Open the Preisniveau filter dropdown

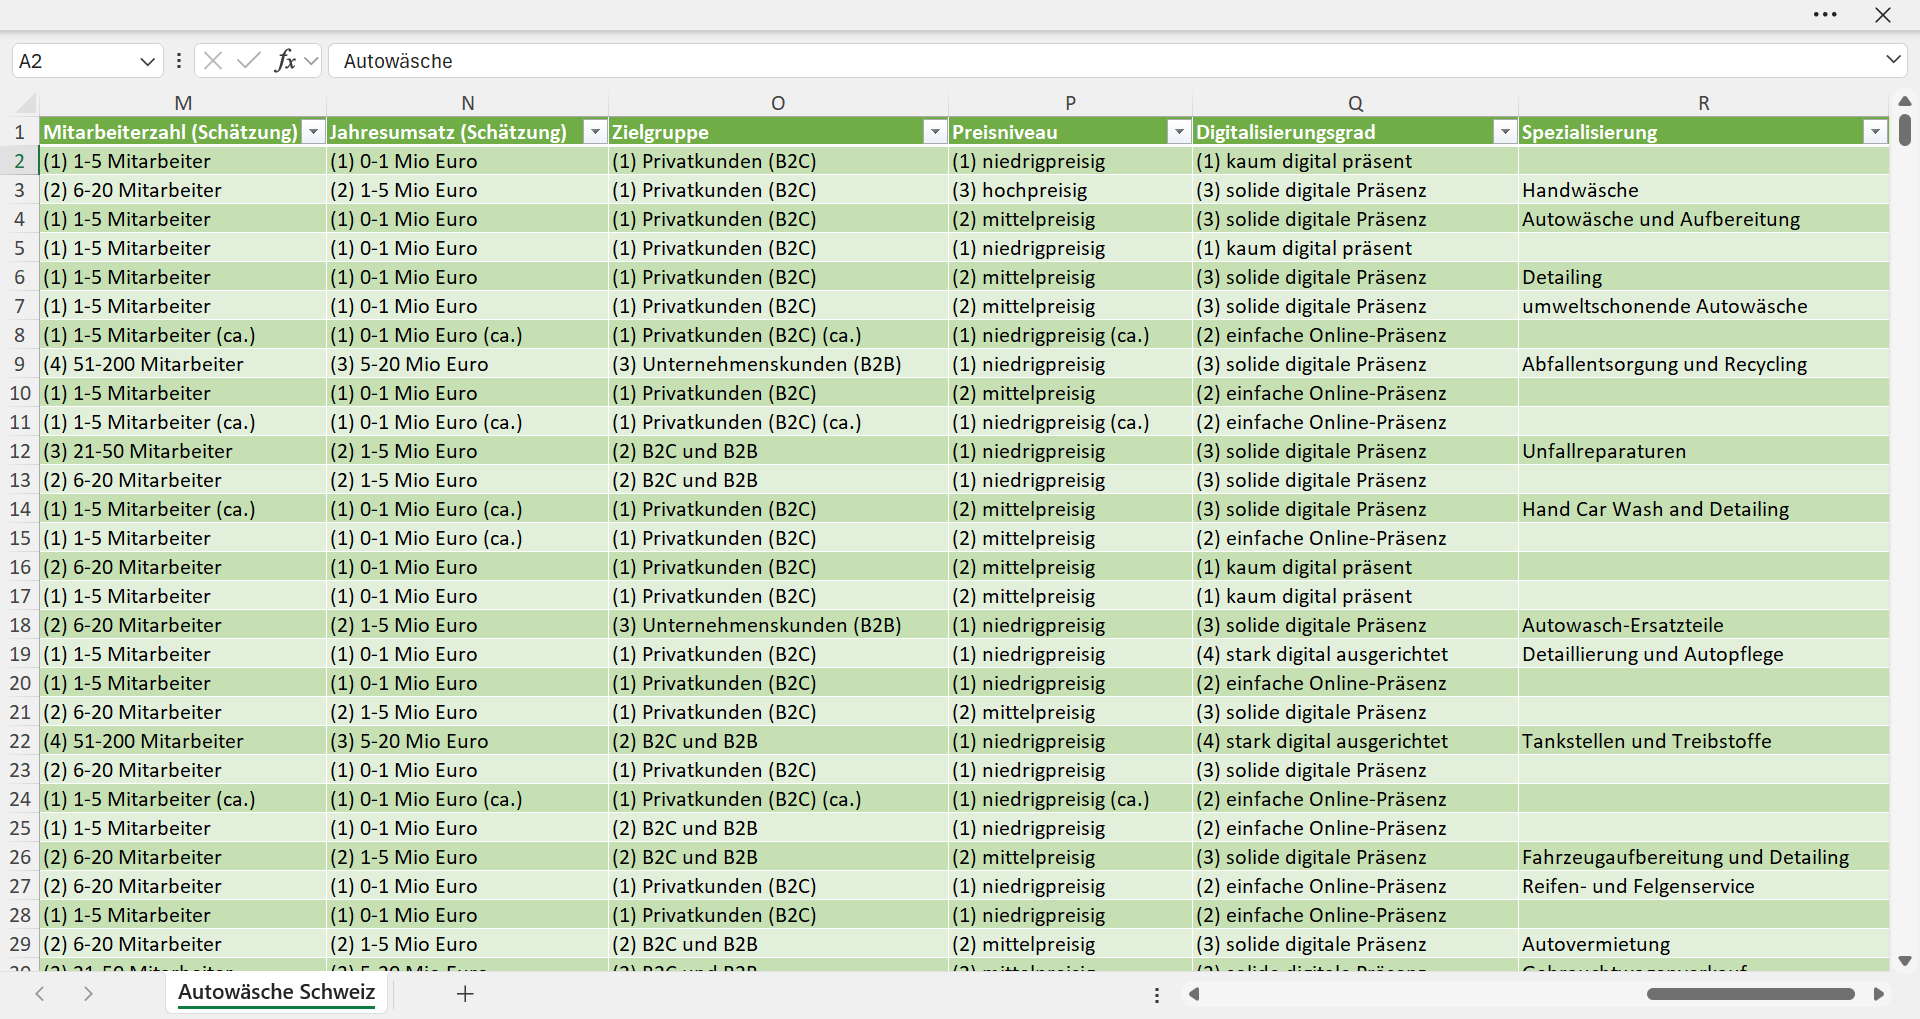[1179, 132]
